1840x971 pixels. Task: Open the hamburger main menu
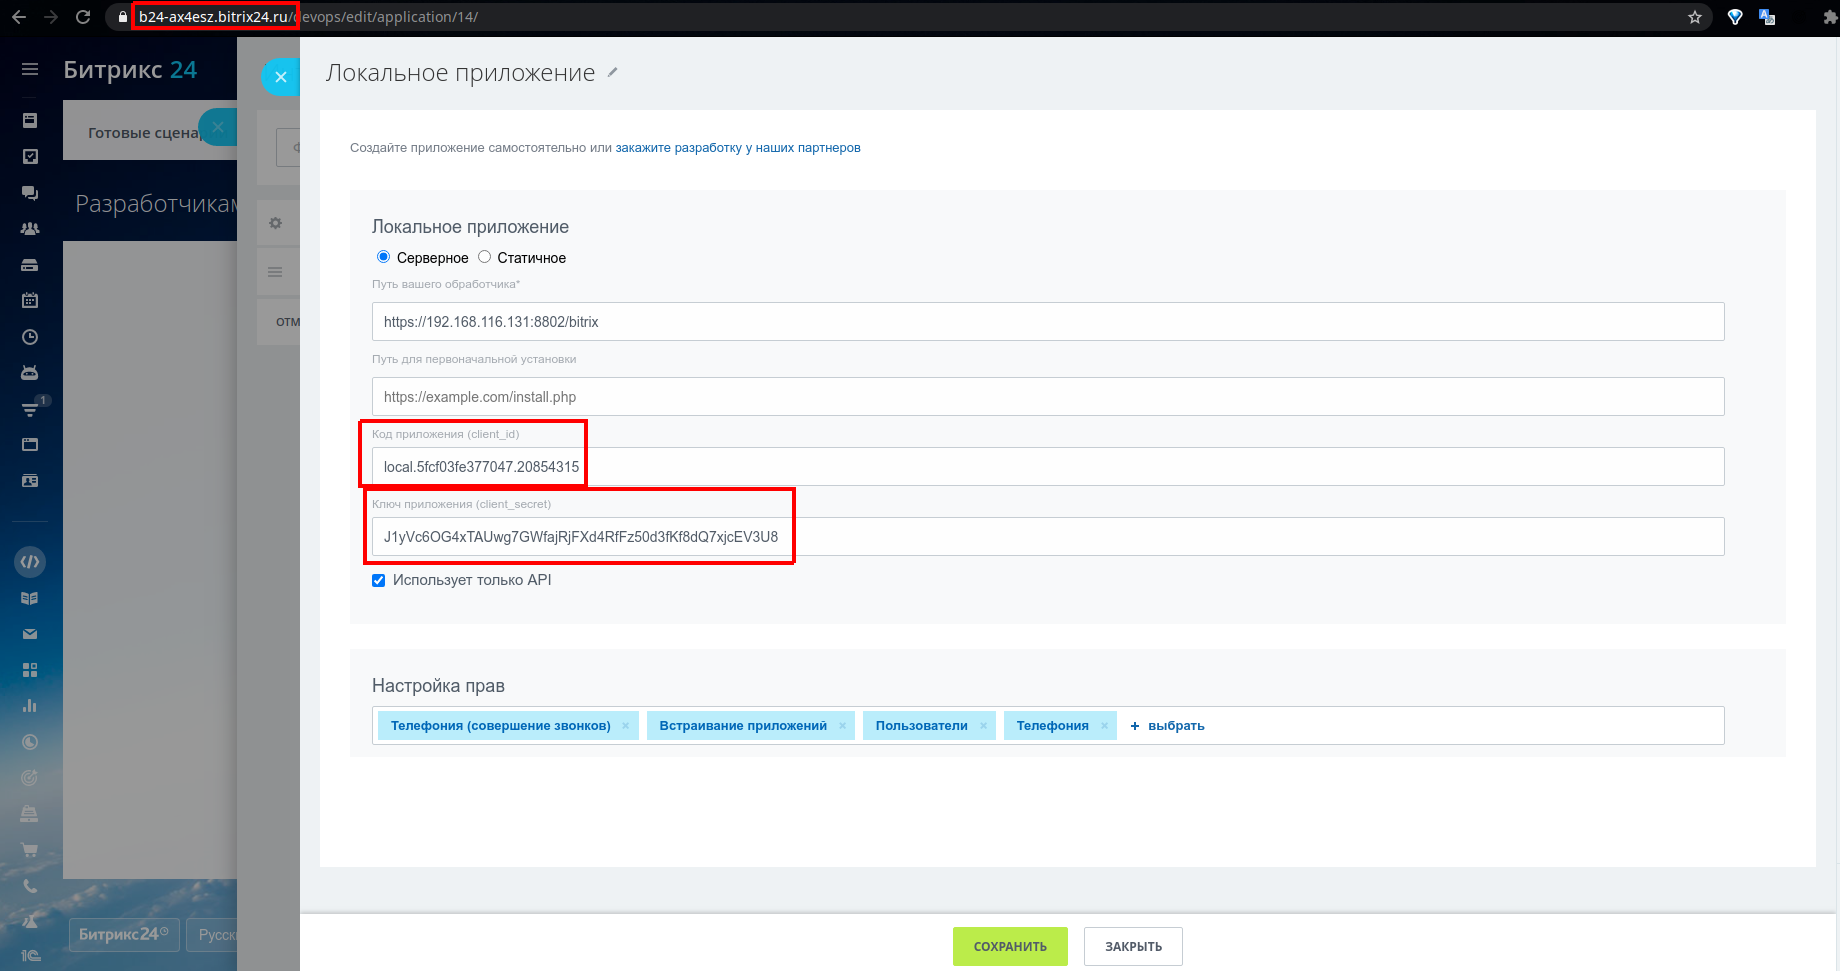[30, 69]
